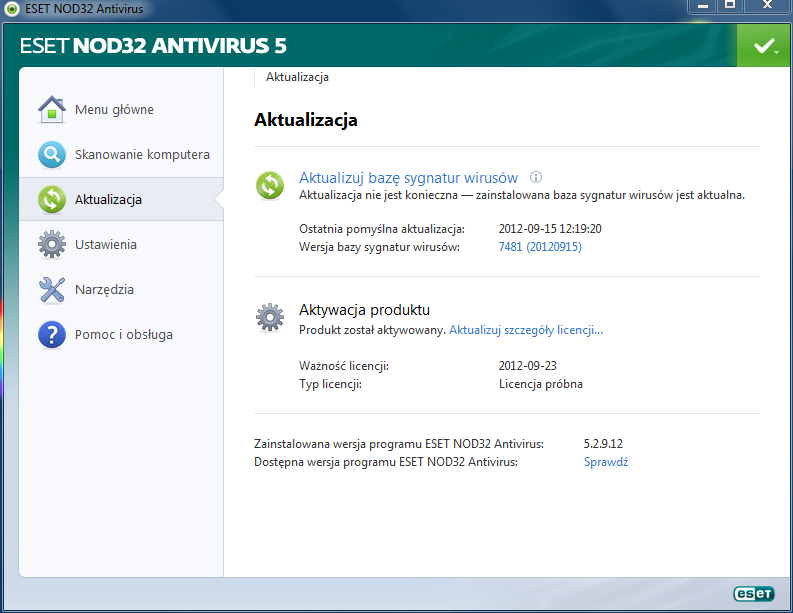Click the gear icon beside Aktywacja produktu
793x613 pixels.
270,317
